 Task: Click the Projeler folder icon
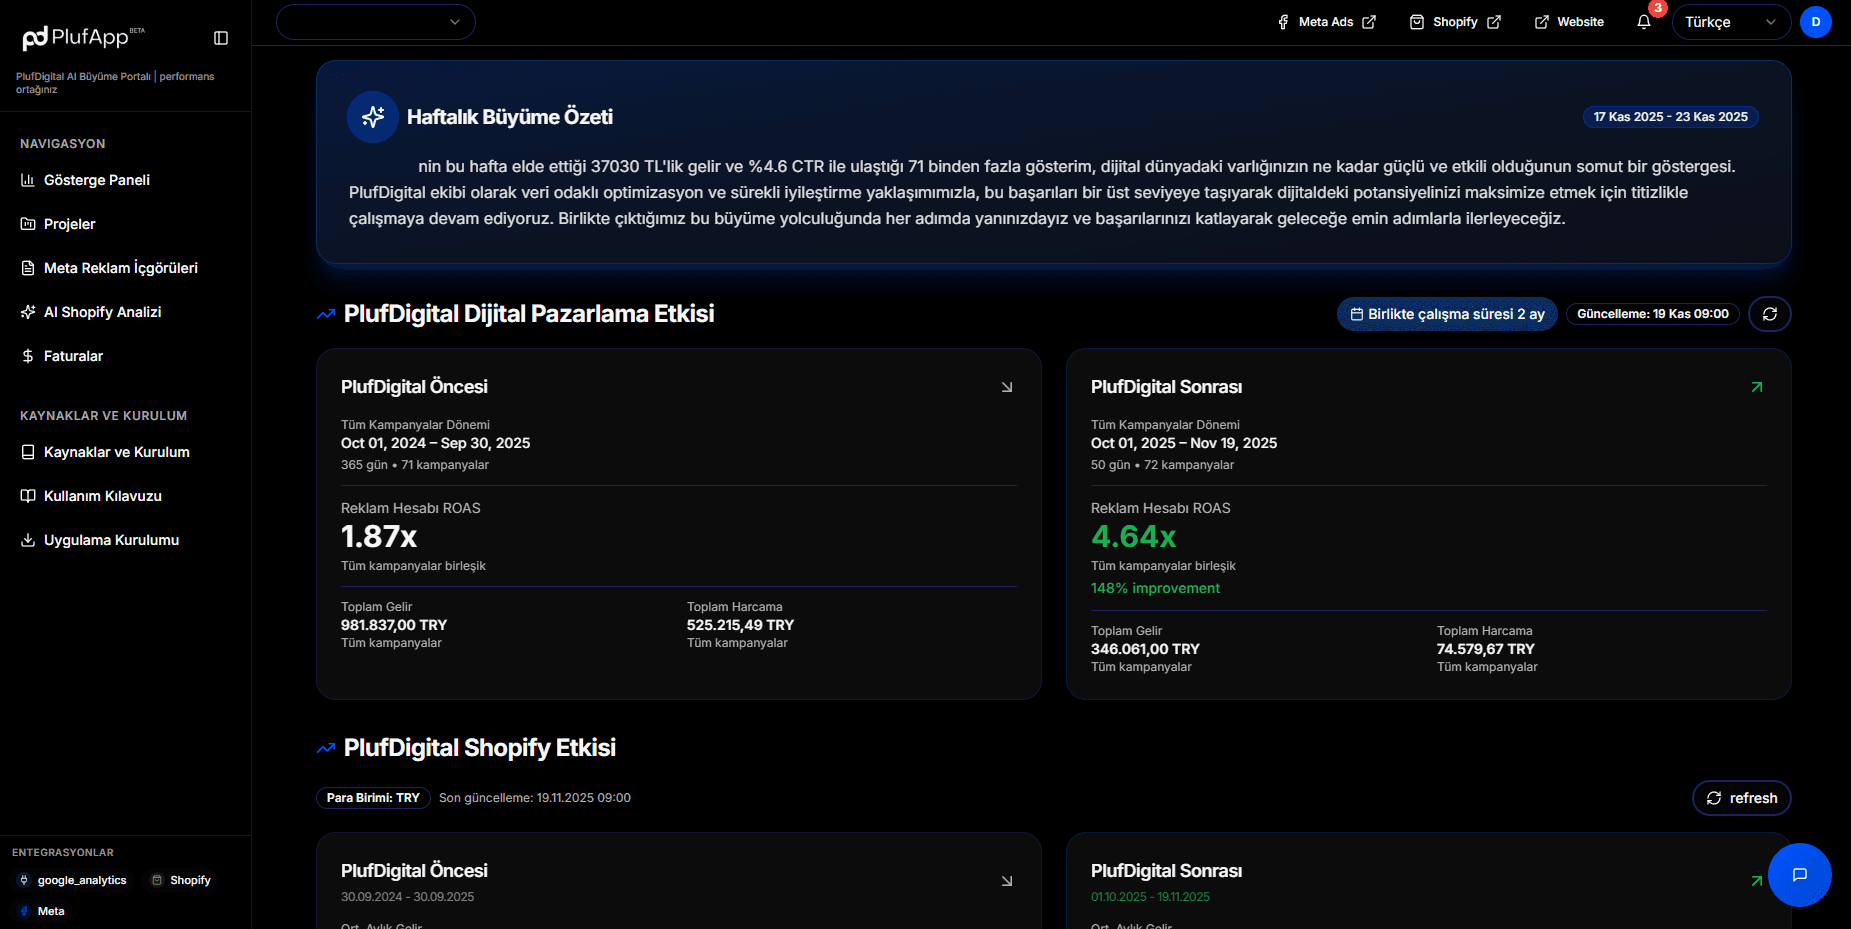(28, 224)
